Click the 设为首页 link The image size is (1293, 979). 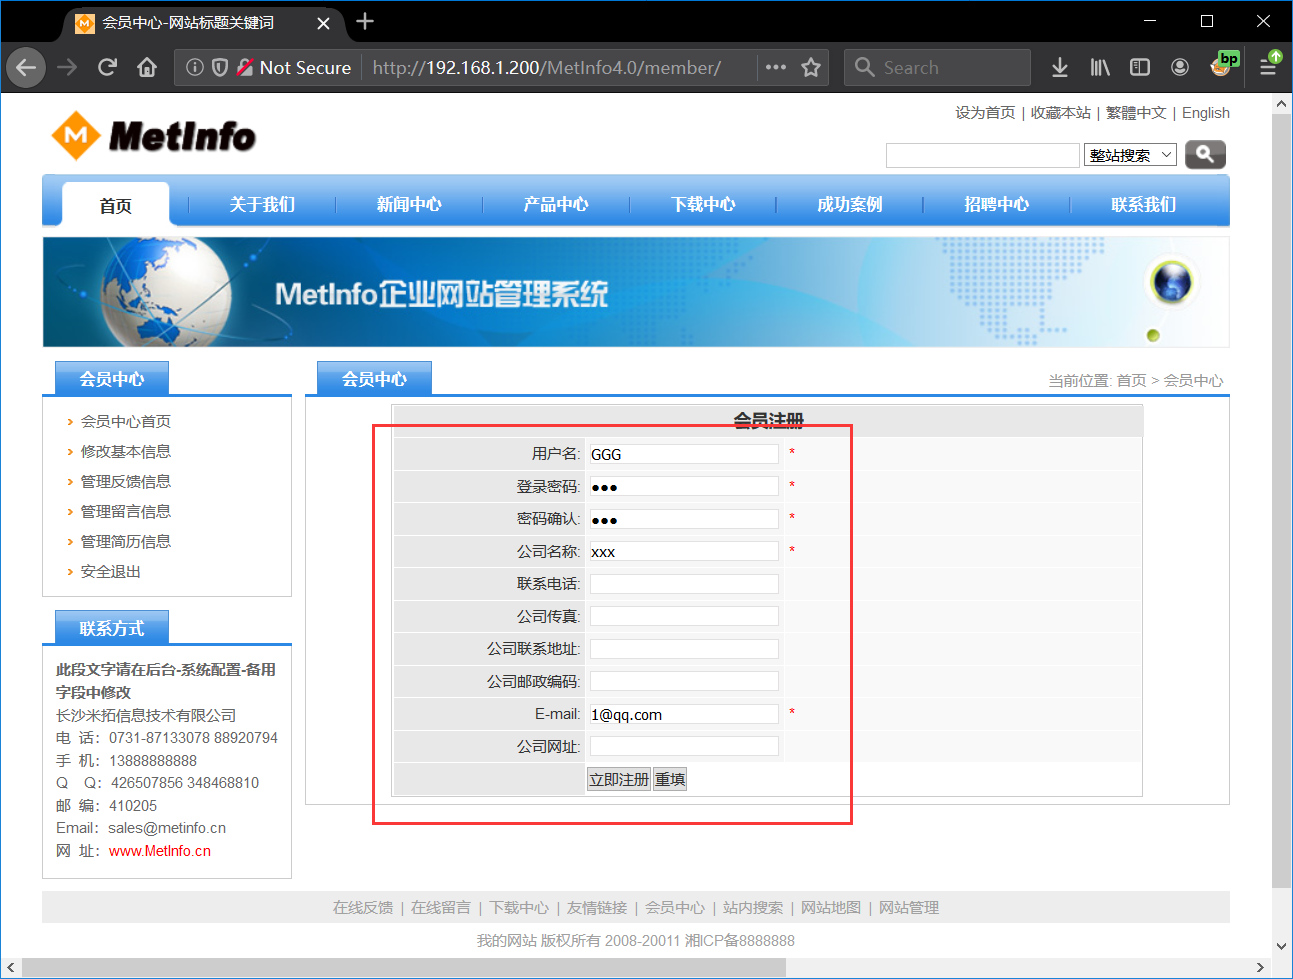(985, 113)
